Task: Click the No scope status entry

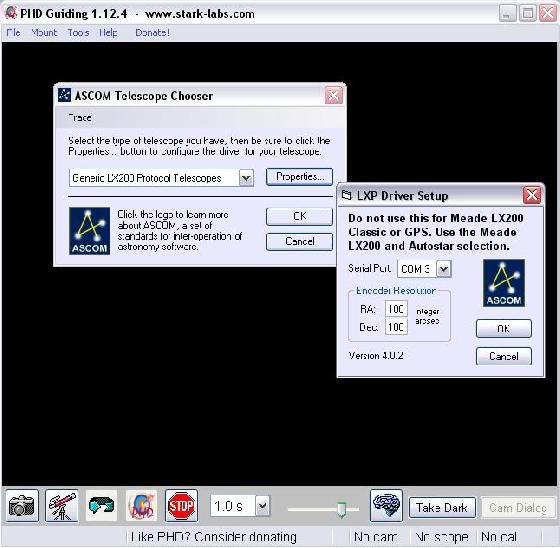Action: coord(442,537)
